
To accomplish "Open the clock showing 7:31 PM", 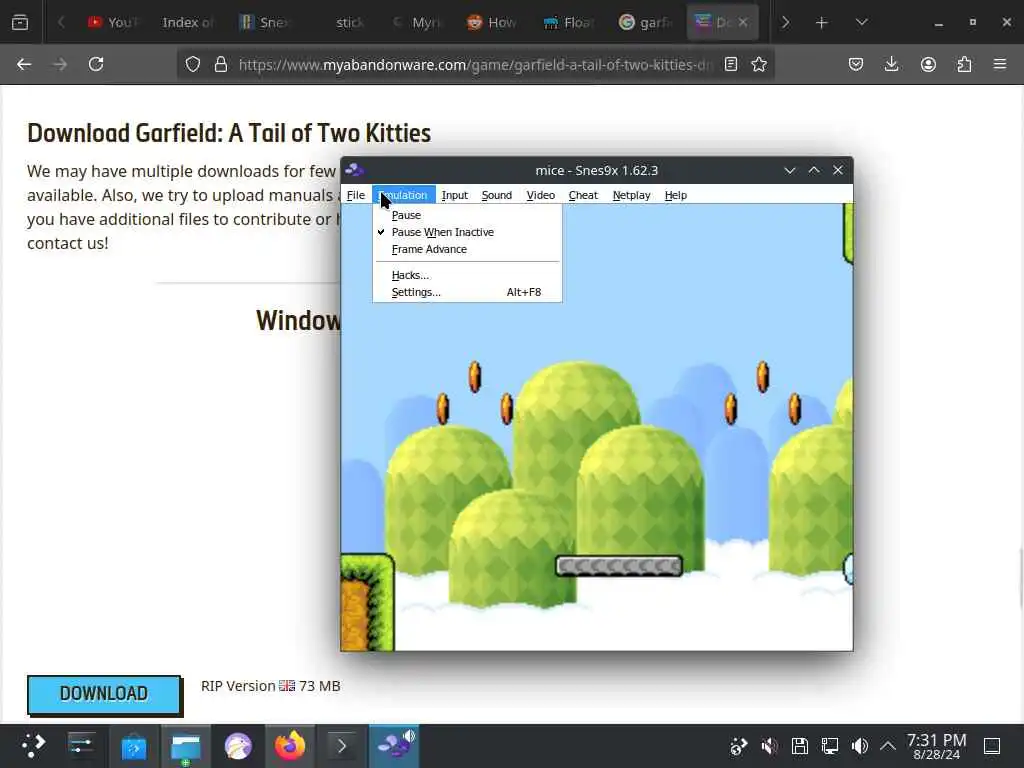I will (x=936, y=746).
